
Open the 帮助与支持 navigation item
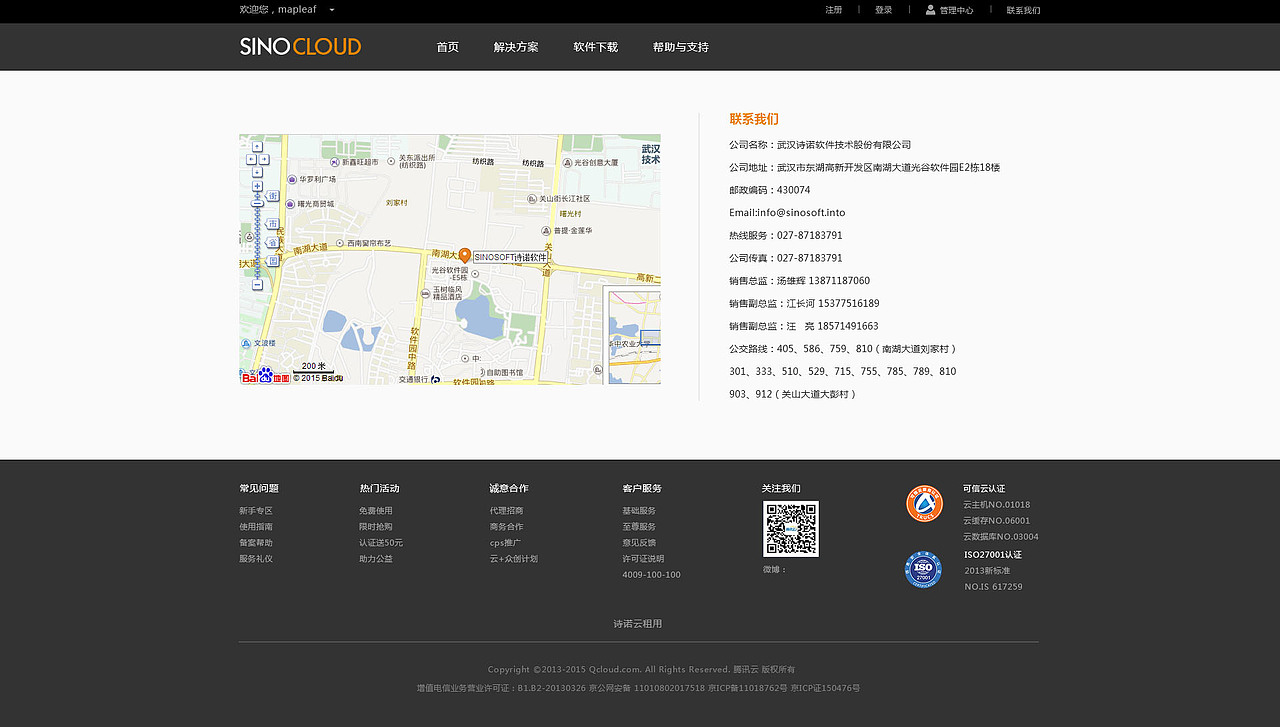pyautogui.click(x=681, y=47)
